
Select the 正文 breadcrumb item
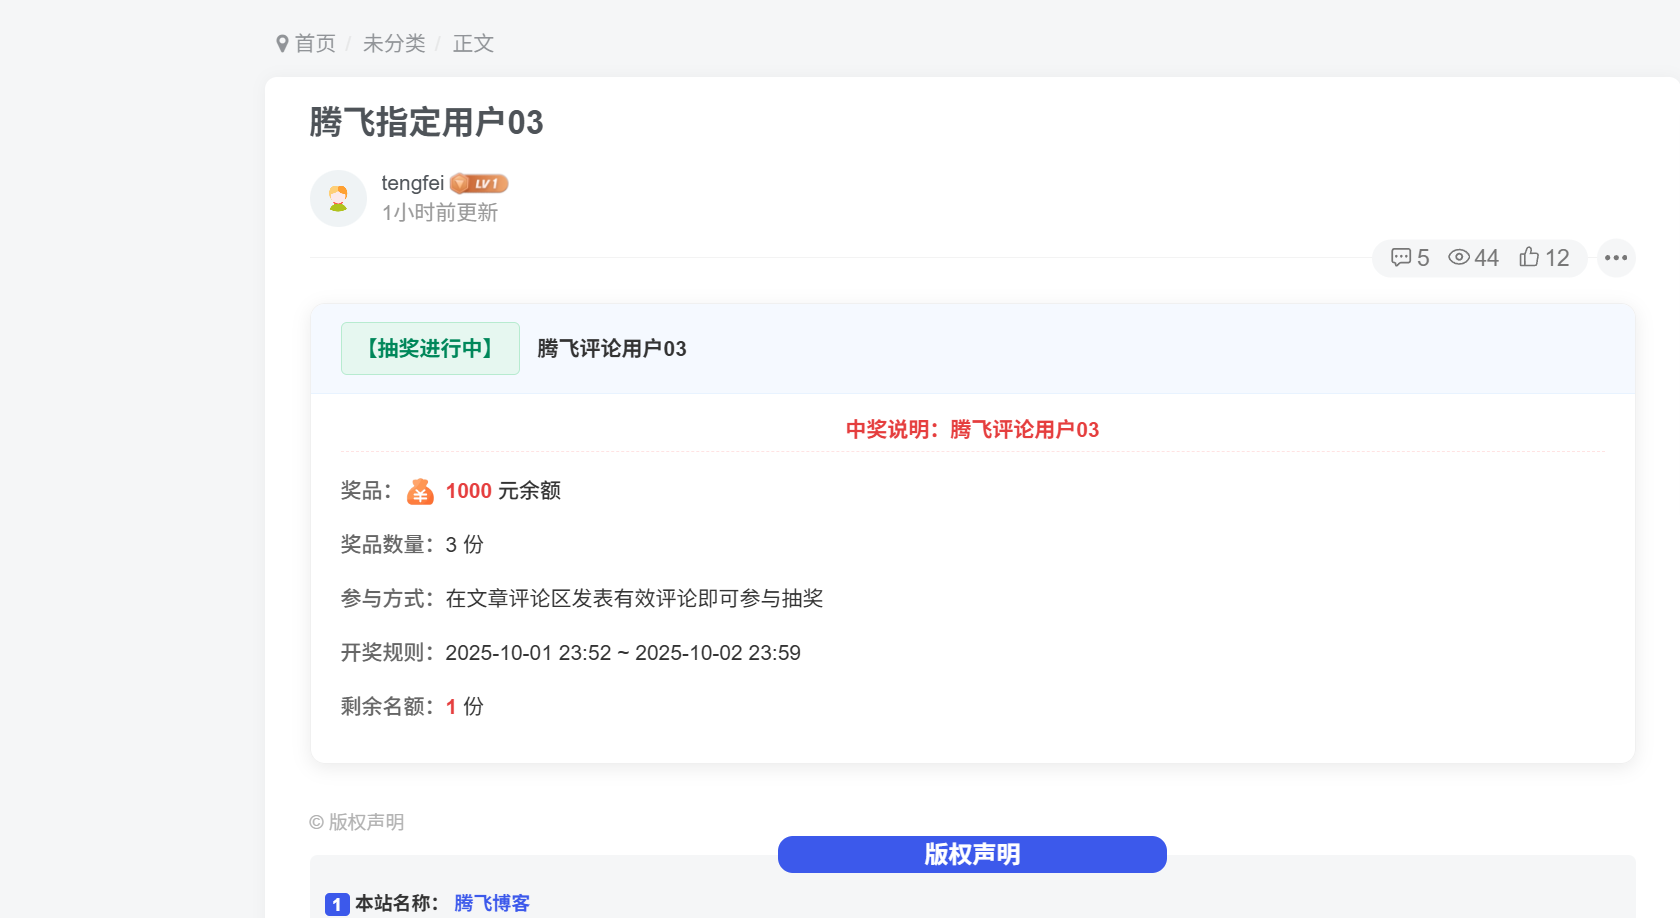[472, 43]
